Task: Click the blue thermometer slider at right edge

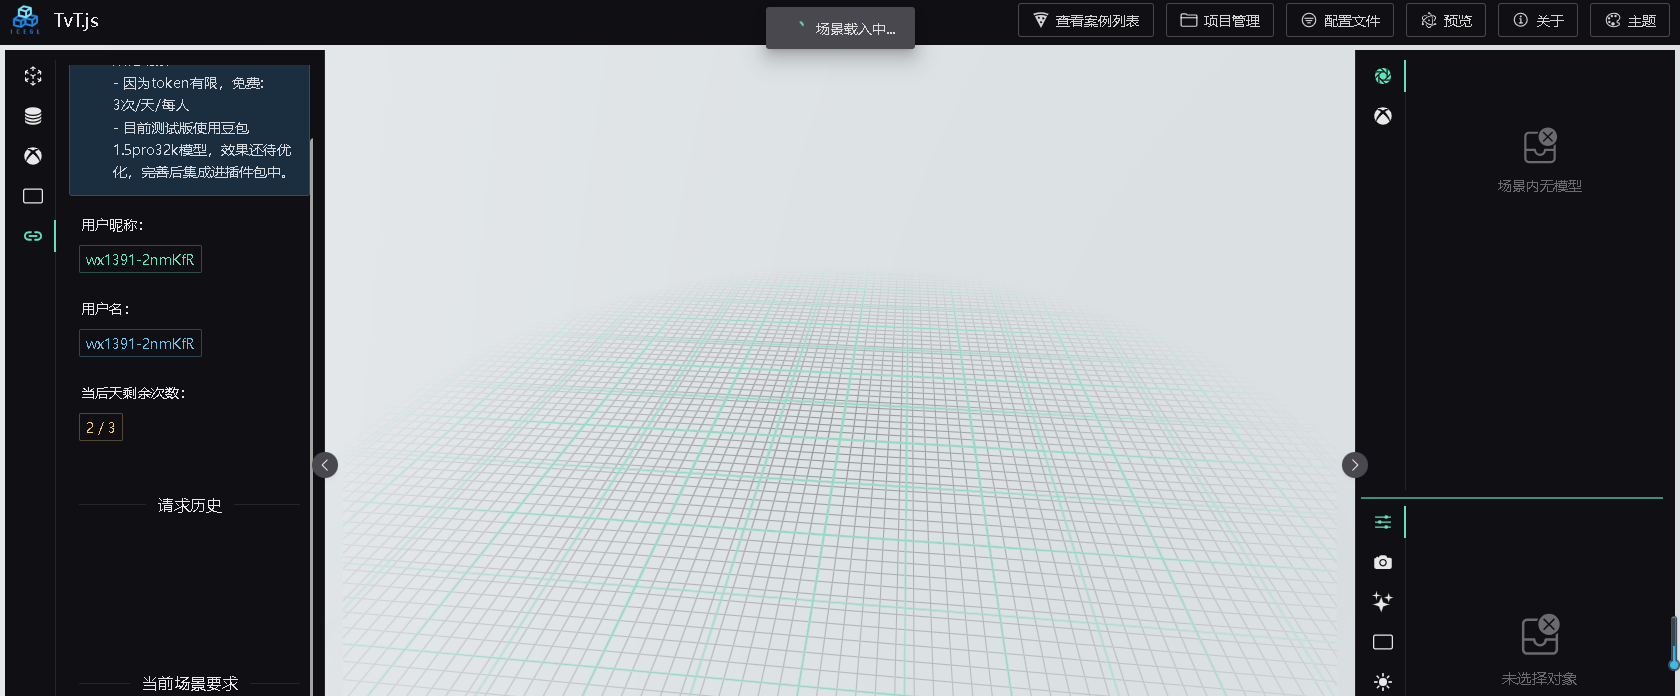Action: tap(1673, 643)
